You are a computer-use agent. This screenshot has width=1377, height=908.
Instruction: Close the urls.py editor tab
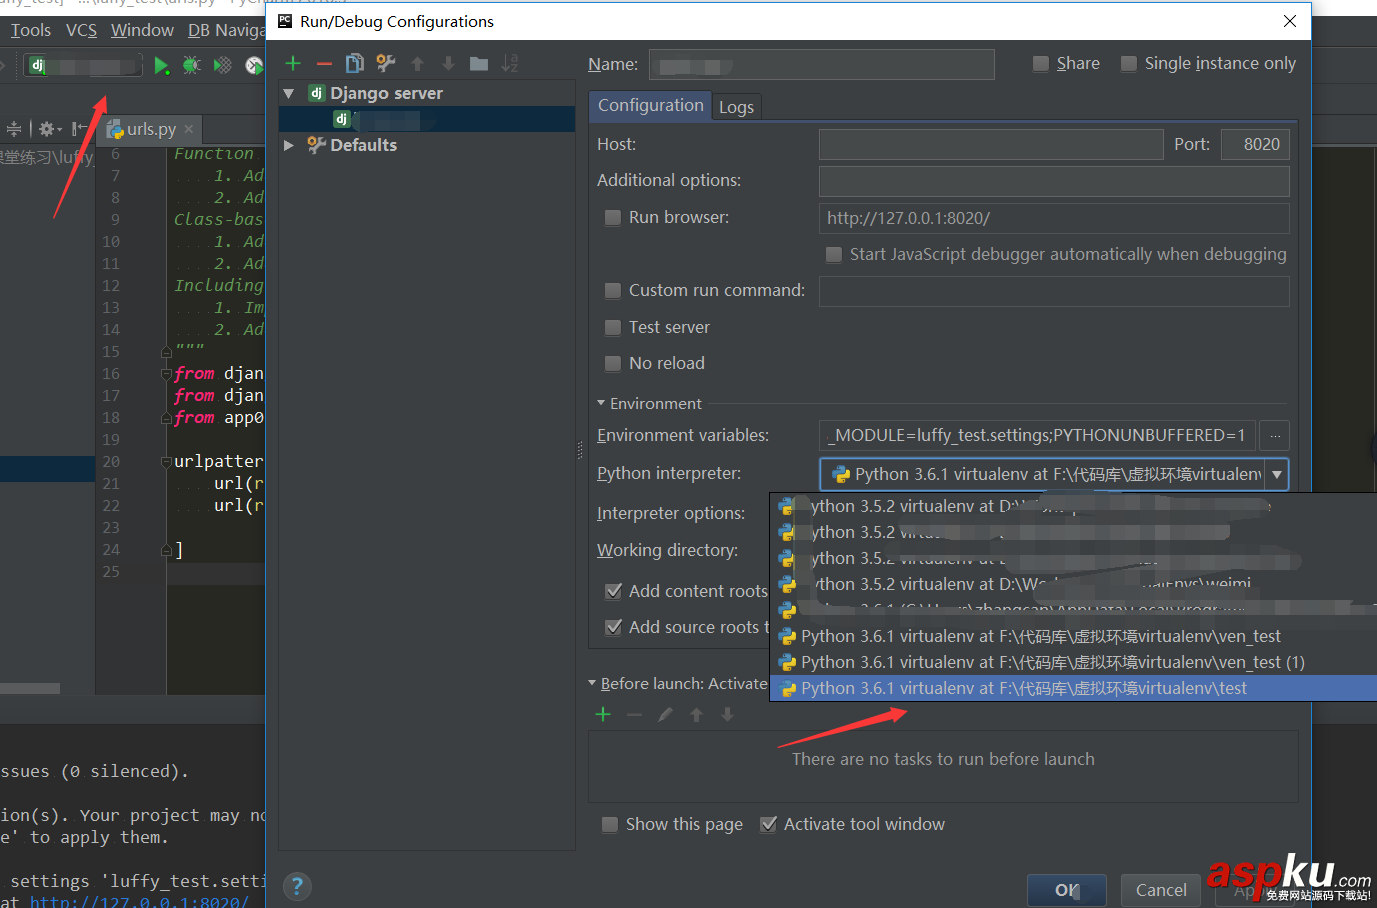point(188,128)
